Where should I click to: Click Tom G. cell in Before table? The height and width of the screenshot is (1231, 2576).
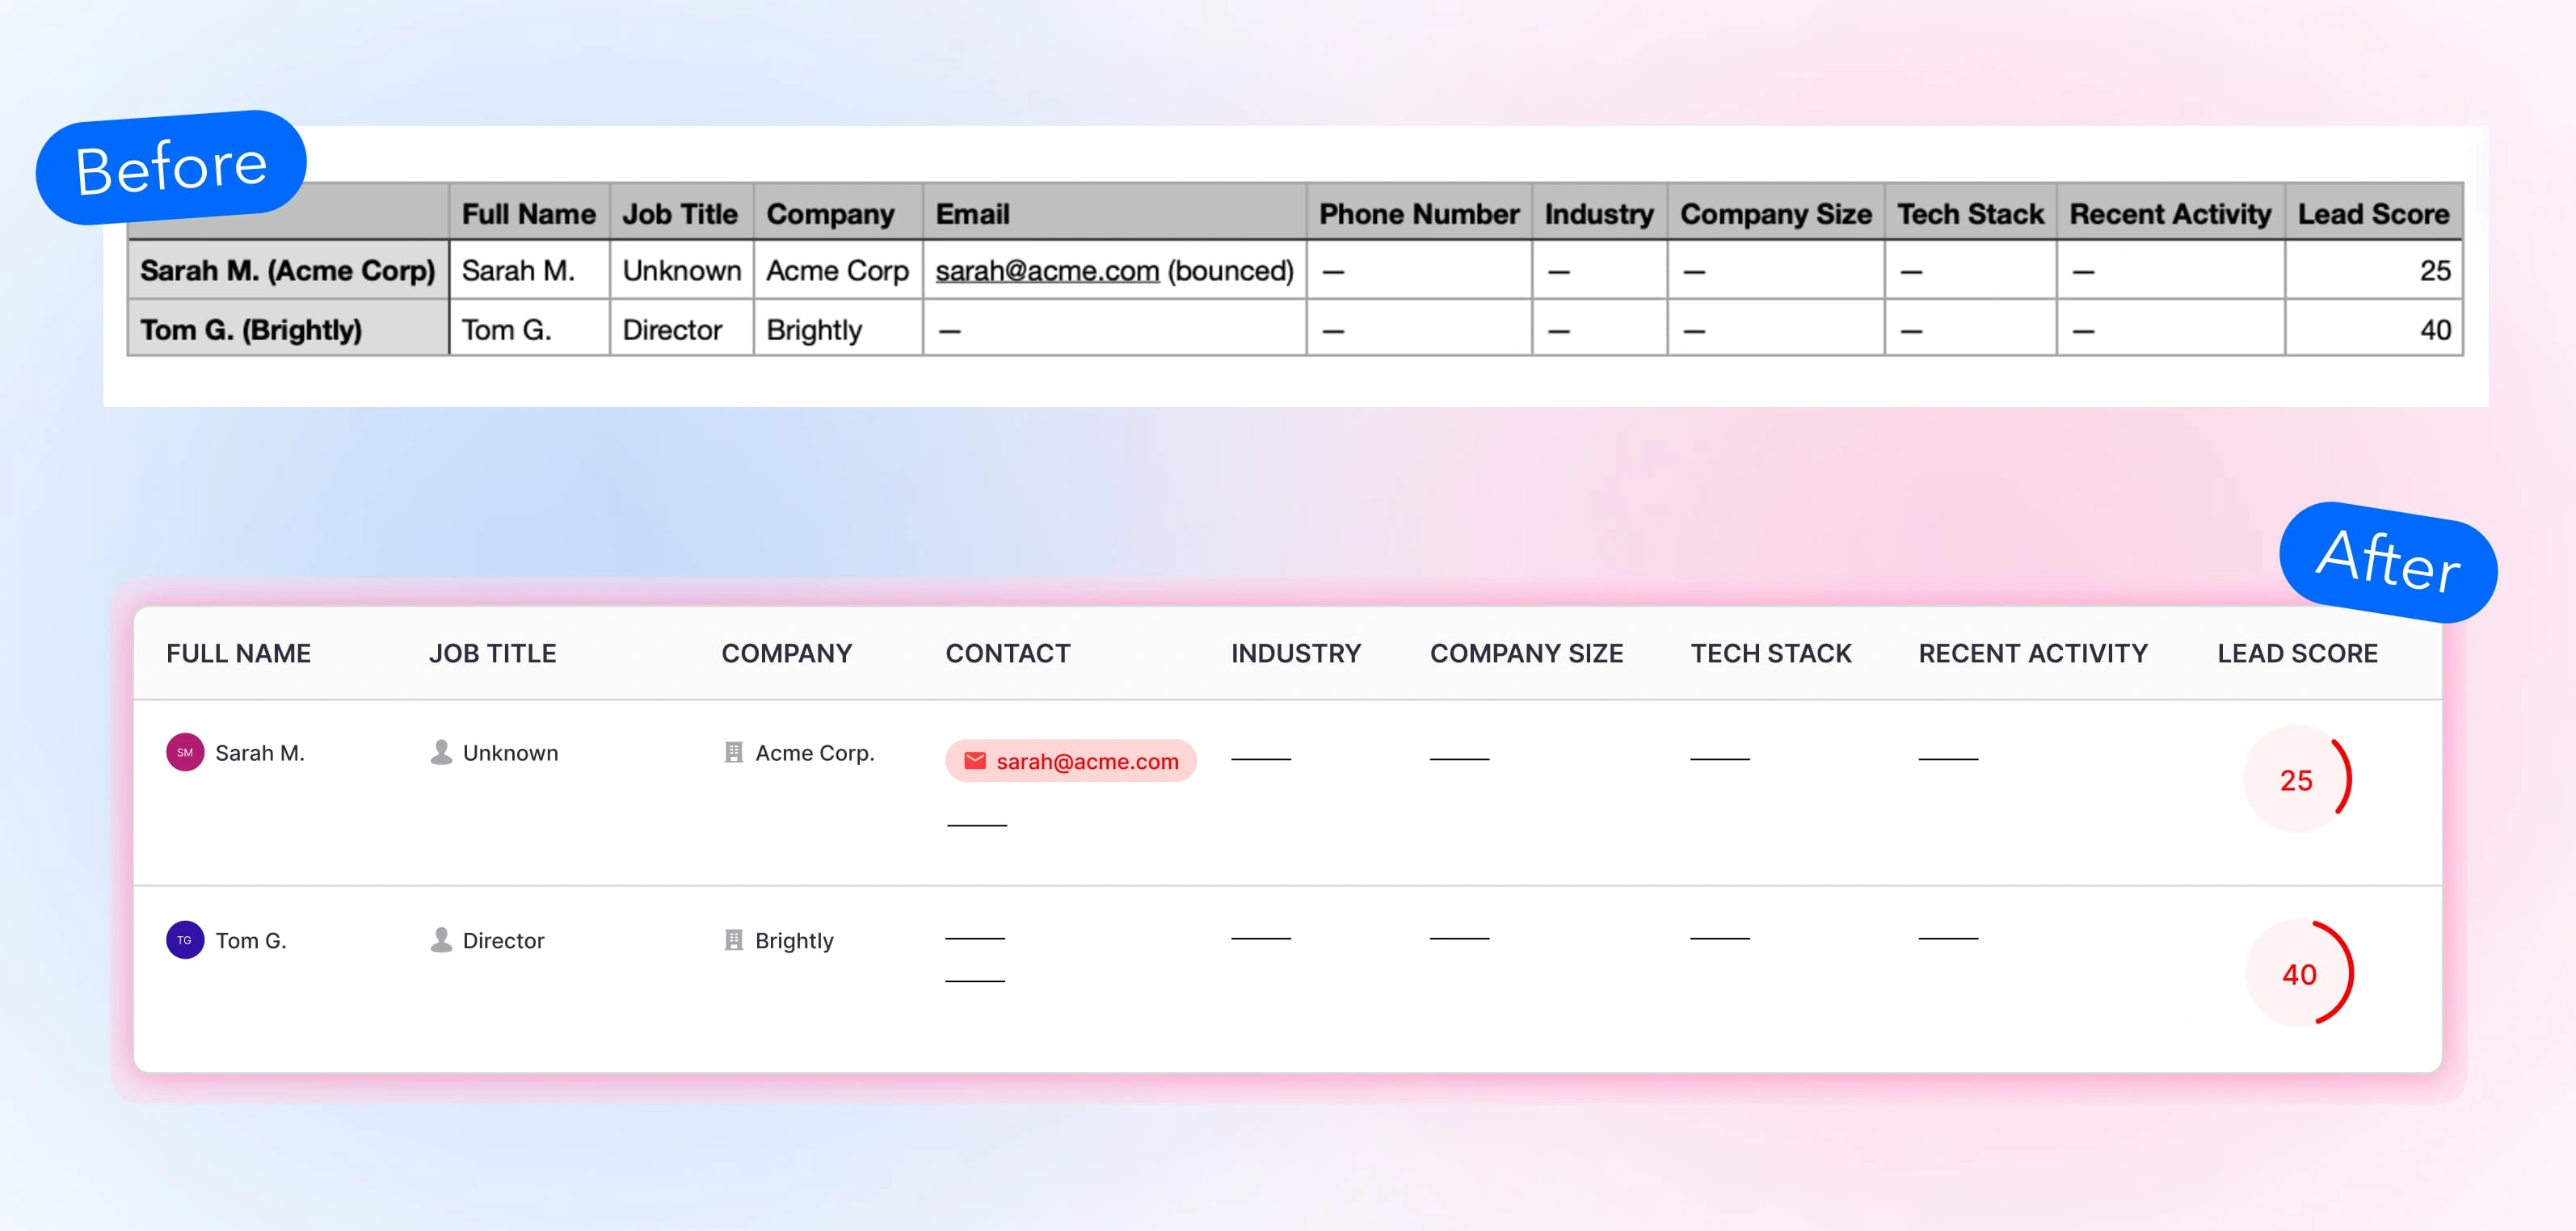pos(530,329)
